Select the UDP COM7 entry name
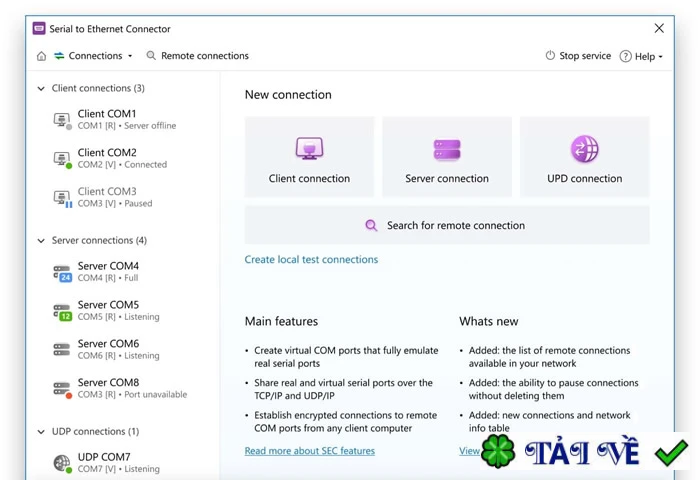This screenshot has height=480, width=700. [104, 457]
